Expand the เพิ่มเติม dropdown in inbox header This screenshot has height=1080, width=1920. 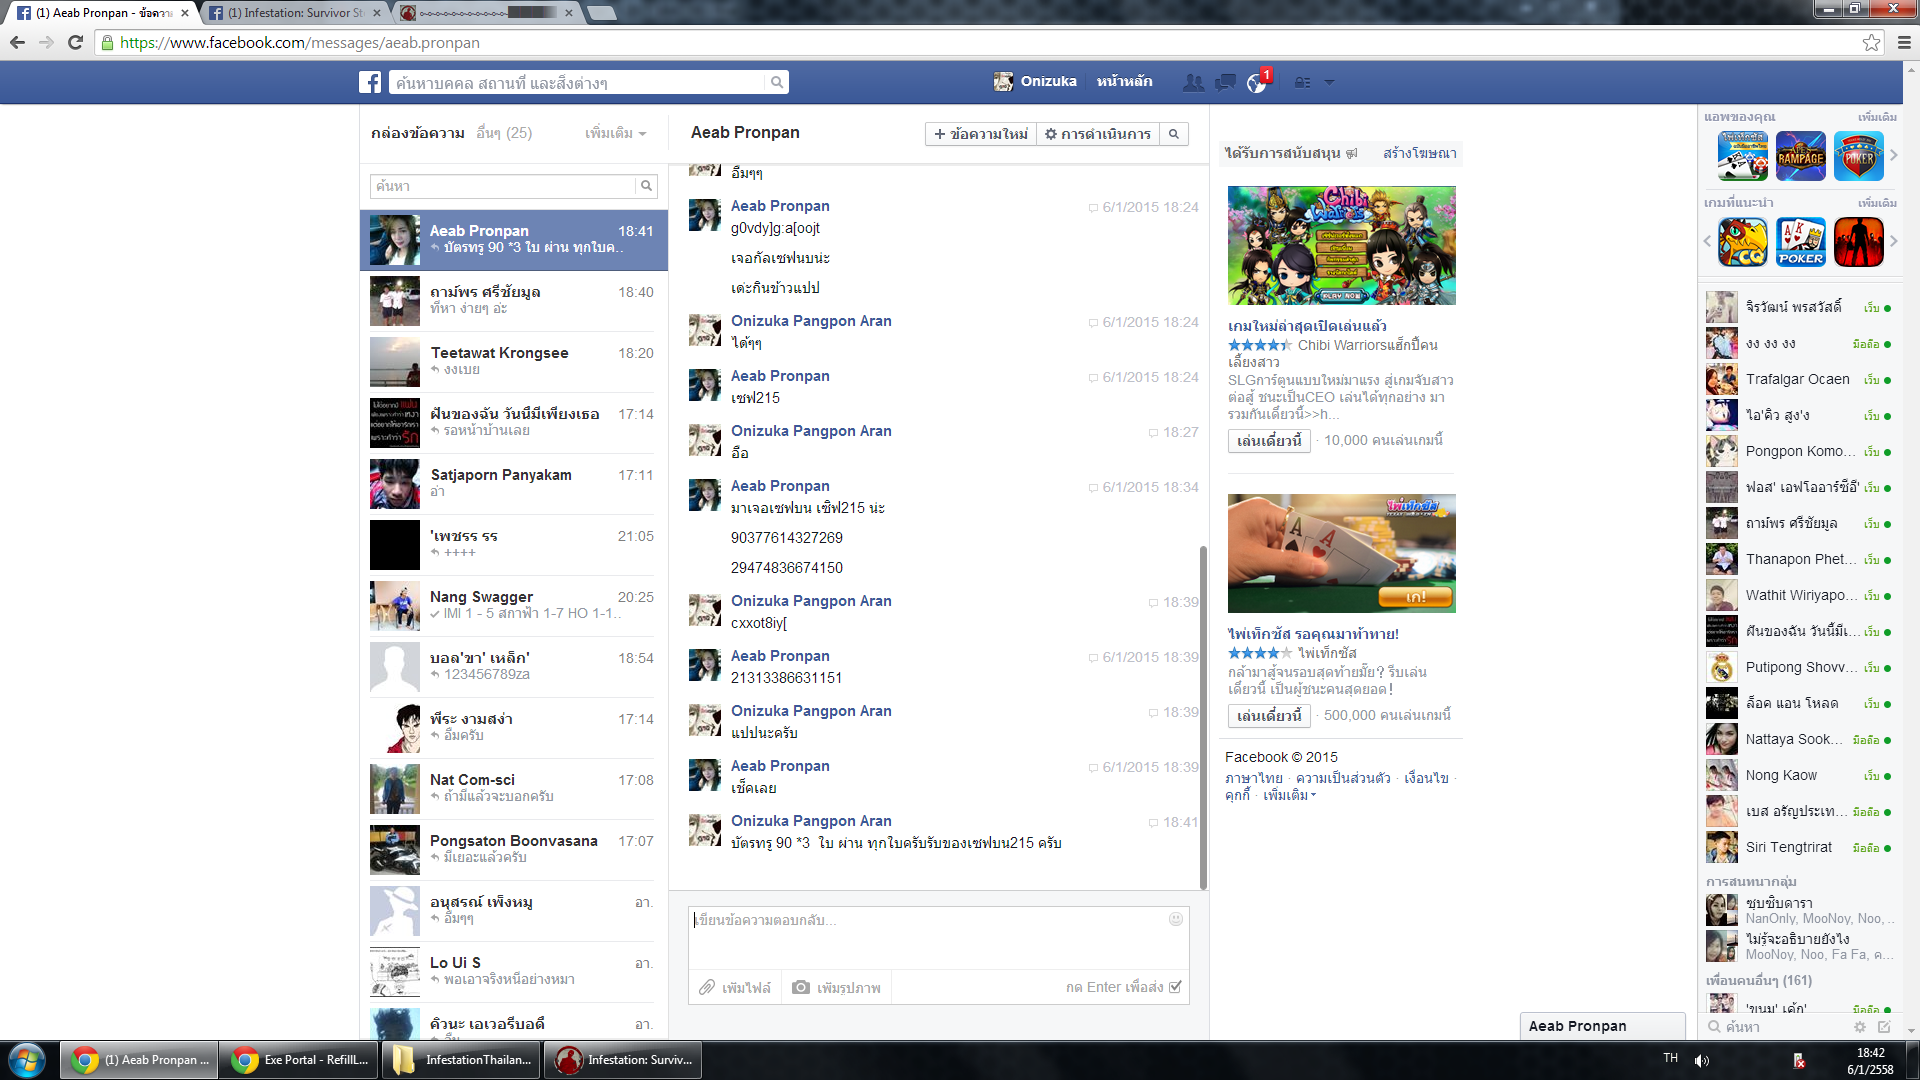click(615, 133)
